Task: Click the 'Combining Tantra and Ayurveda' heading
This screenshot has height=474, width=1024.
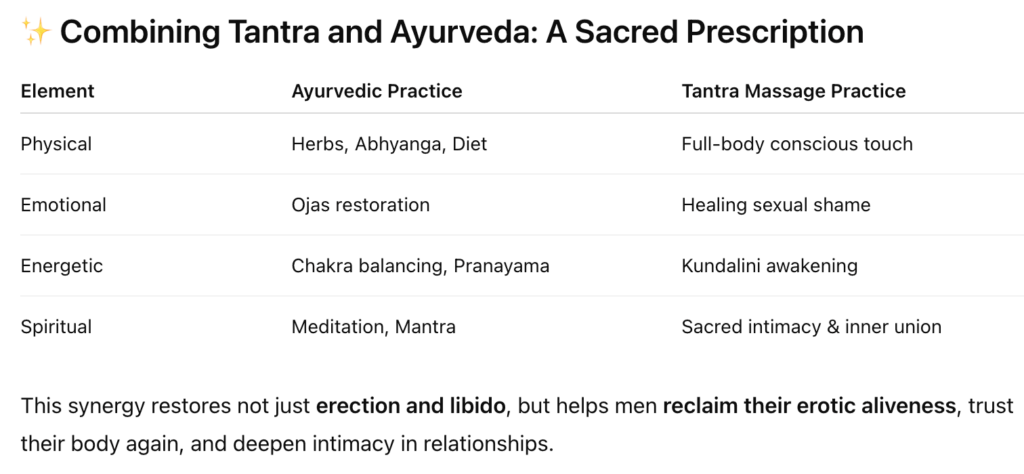Action: pos(462,33)
